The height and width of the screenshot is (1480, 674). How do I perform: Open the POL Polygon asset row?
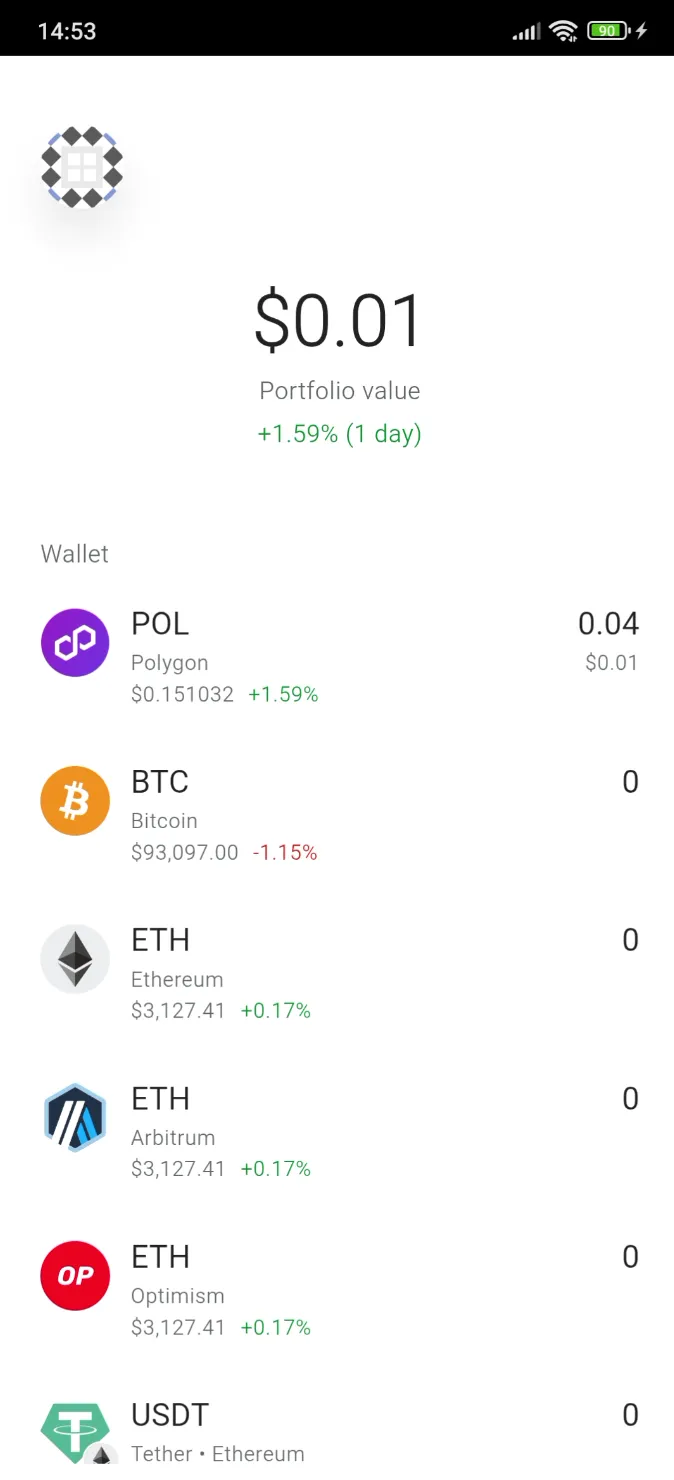[337, 655]
